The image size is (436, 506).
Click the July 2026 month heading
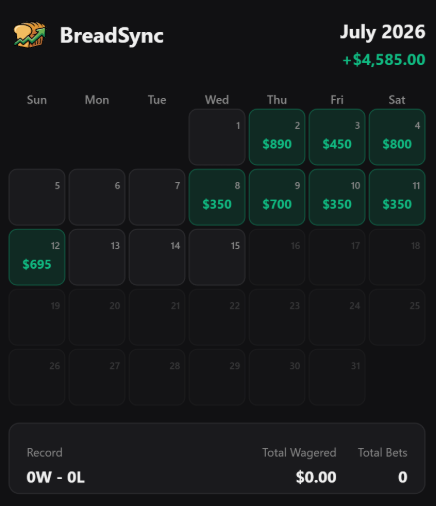pyautogui.click(x=382, y=32)
